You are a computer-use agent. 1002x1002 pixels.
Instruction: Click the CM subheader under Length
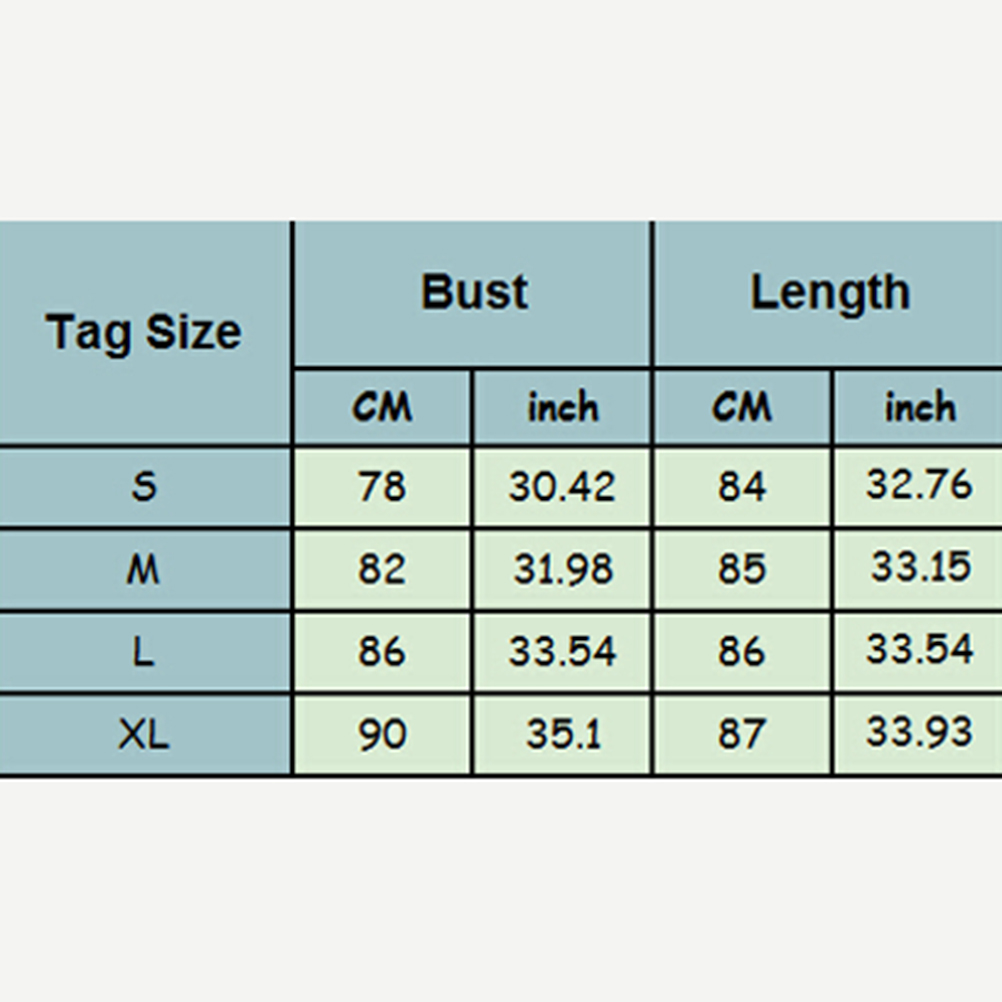(x=742, y=407)
